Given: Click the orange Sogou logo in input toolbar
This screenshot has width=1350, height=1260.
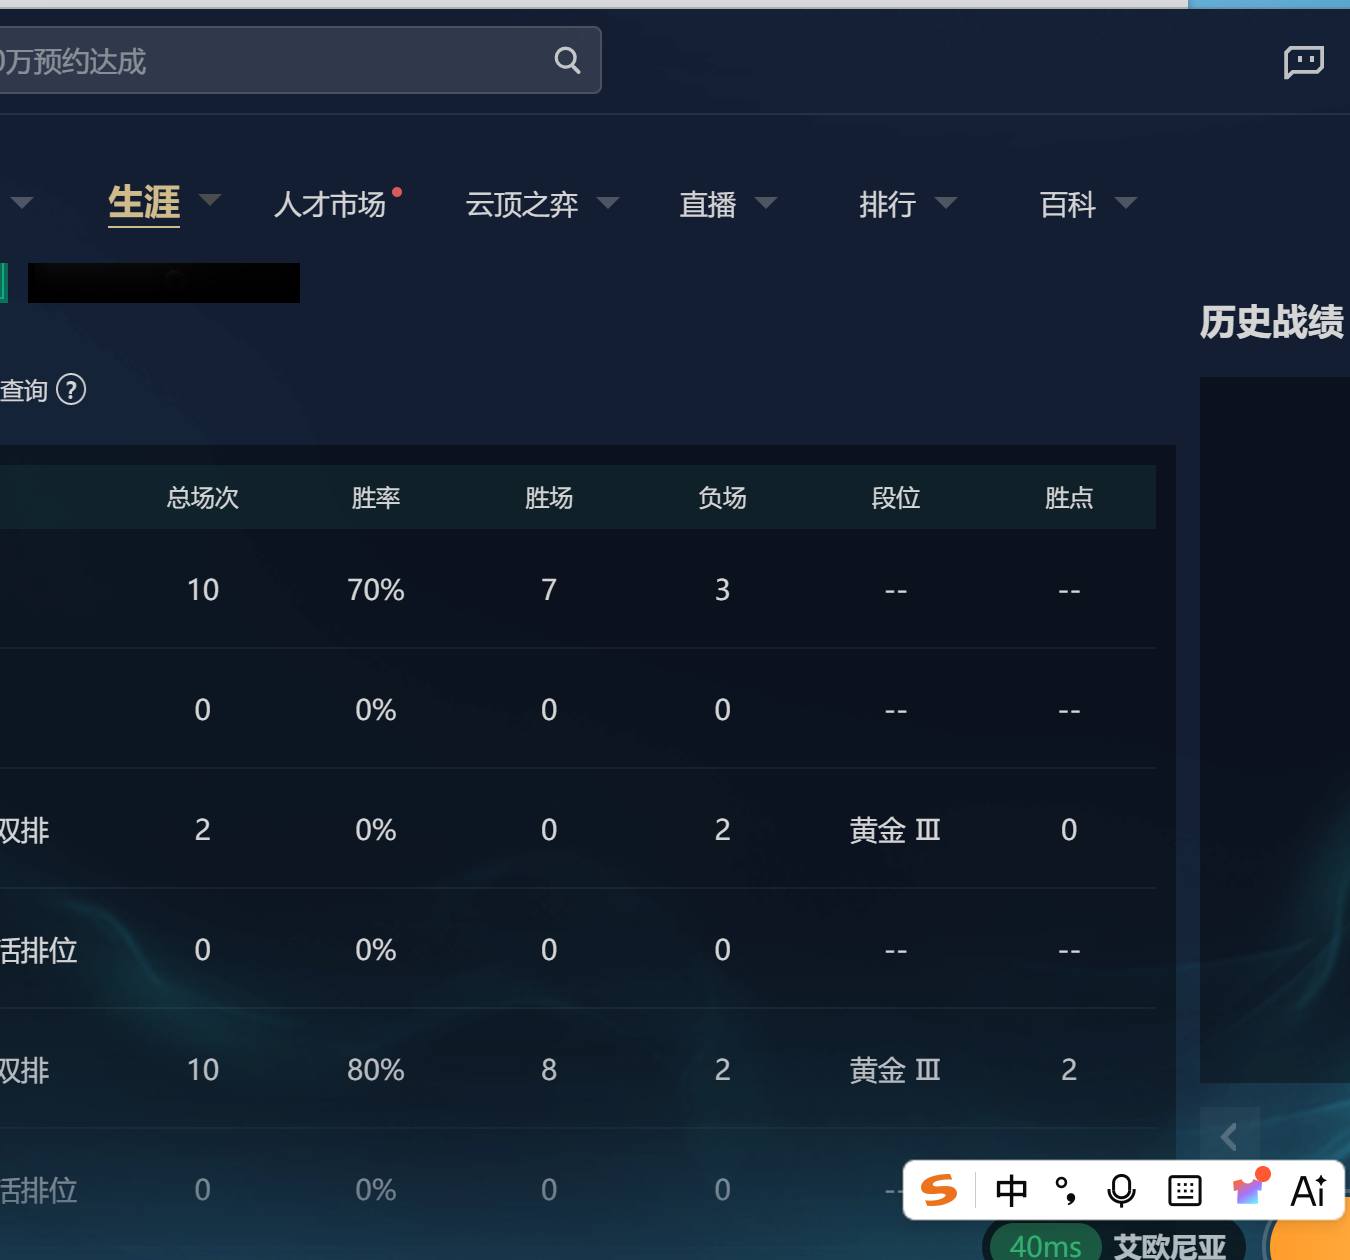Looking at the screenshot, I should click(938, 1190).
